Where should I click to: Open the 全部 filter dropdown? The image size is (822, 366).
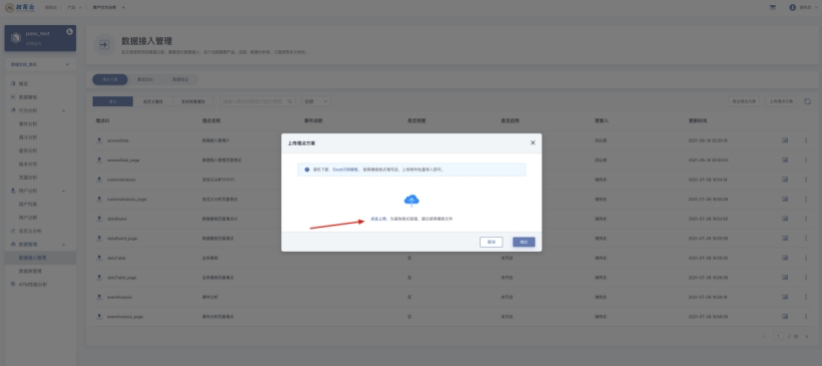316,101
